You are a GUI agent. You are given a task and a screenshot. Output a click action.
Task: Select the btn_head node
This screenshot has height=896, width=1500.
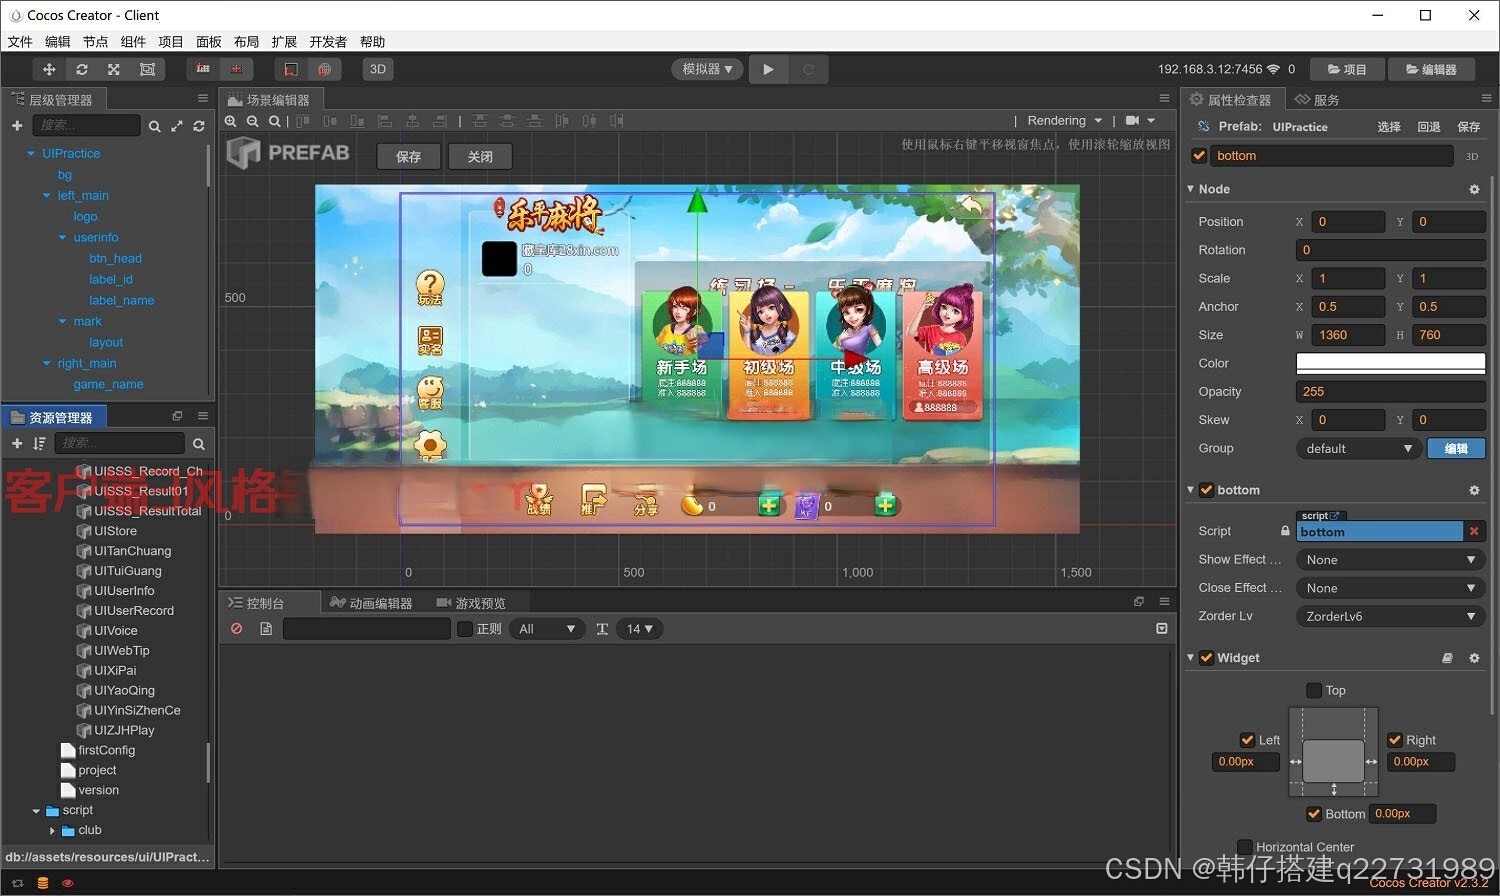[x=115, y=258]
